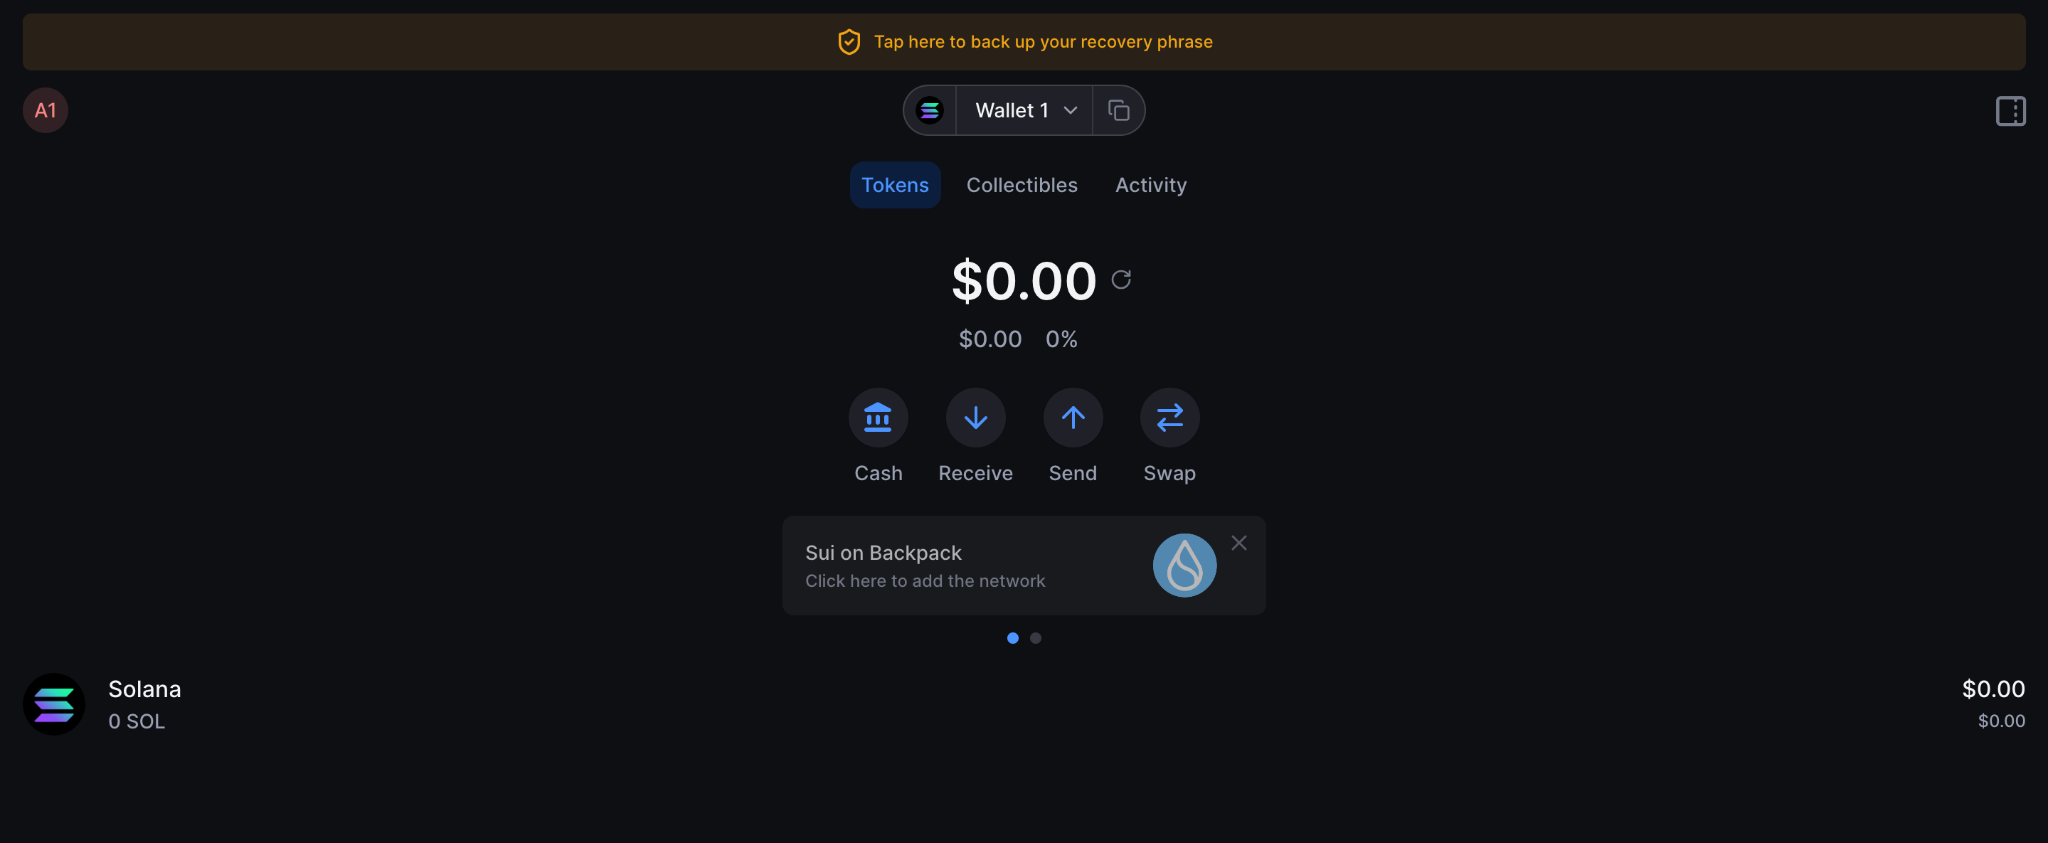The width and height of the screenshot is (2048, 843).
Task: Click the balance refresh icon
Action: (x=1121, y=280)
